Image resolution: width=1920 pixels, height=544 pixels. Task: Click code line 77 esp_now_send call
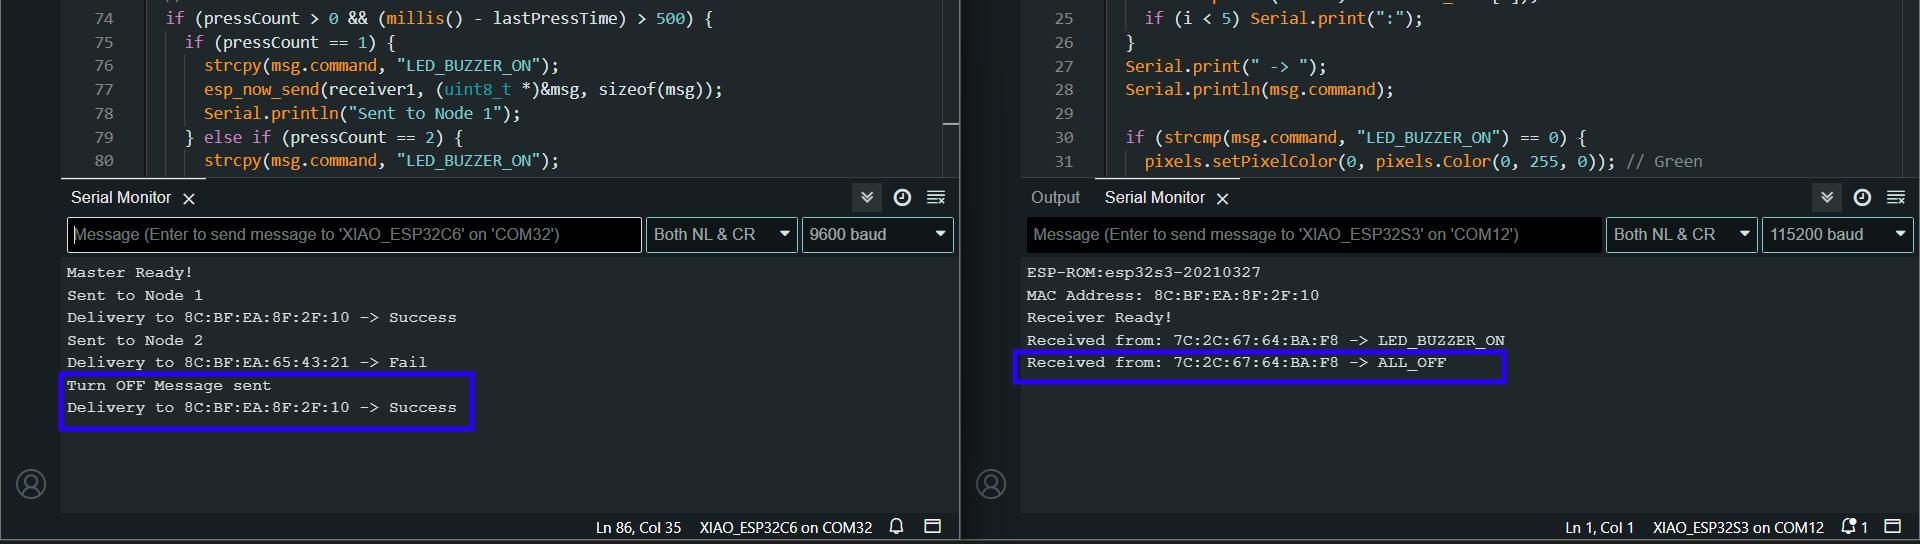(463, 90)
